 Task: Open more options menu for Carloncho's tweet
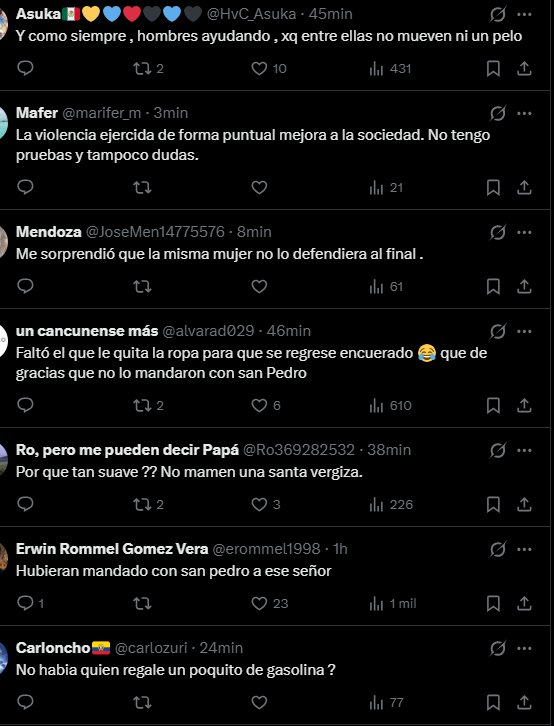click(x=524, y=648)
